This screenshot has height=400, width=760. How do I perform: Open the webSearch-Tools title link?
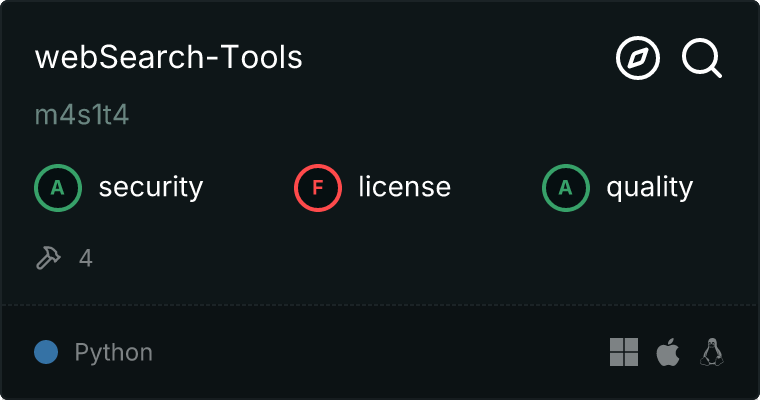tap(168, 58)
